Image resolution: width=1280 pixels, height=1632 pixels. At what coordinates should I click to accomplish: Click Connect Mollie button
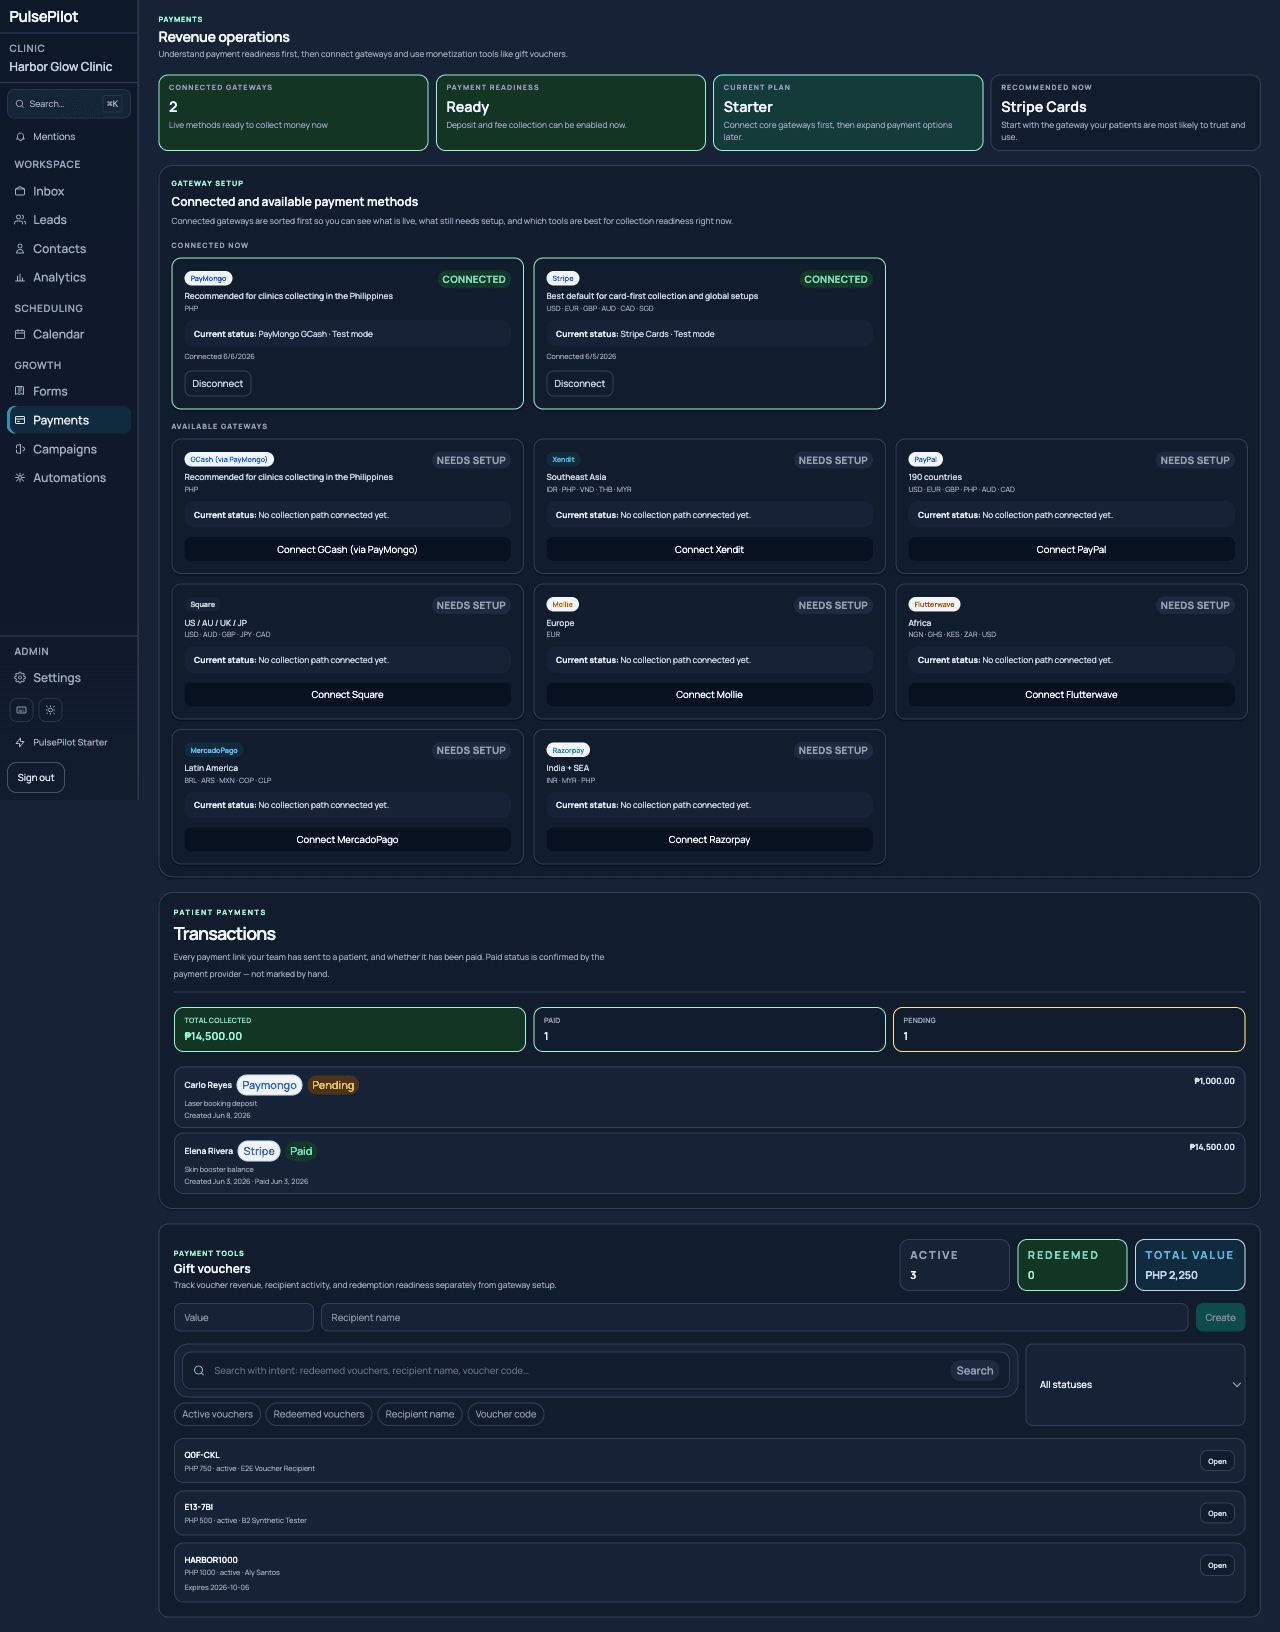709,695
